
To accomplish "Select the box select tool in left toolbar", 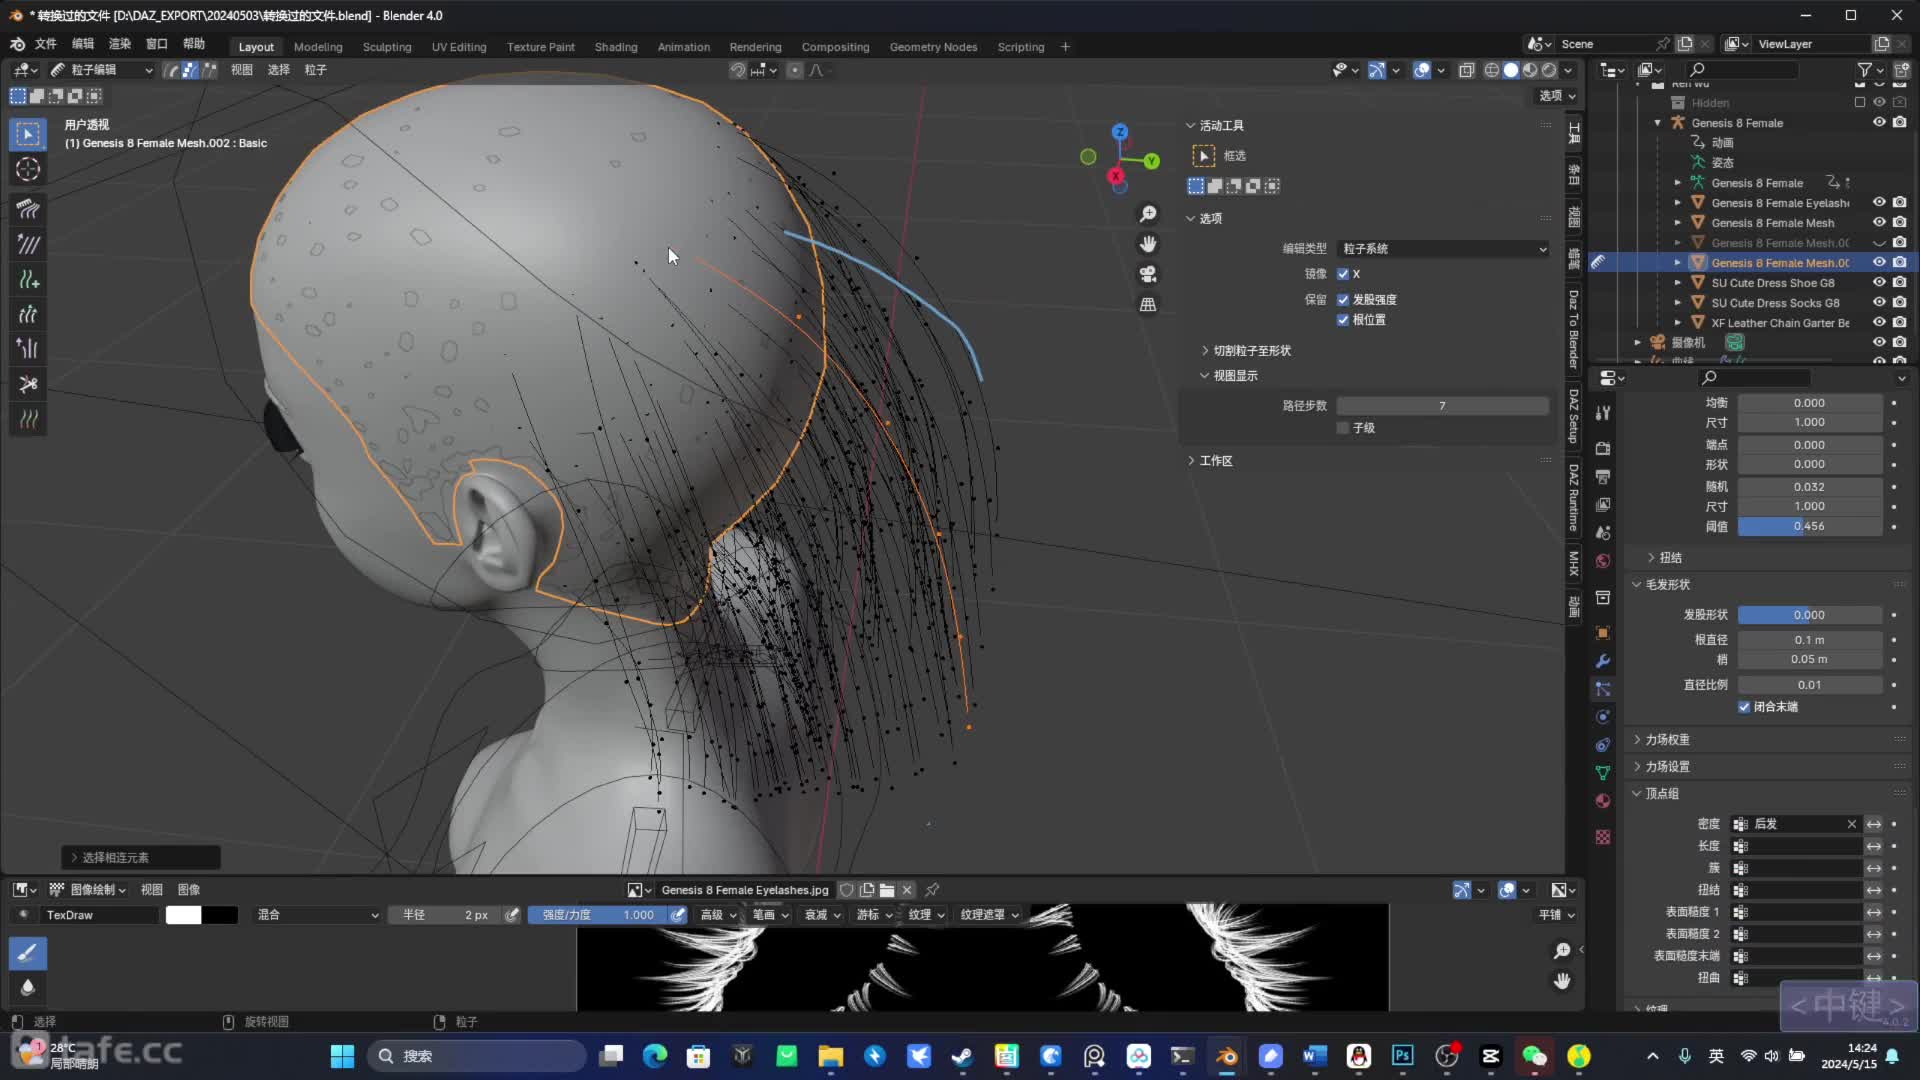I will click(x=28, y=134).
